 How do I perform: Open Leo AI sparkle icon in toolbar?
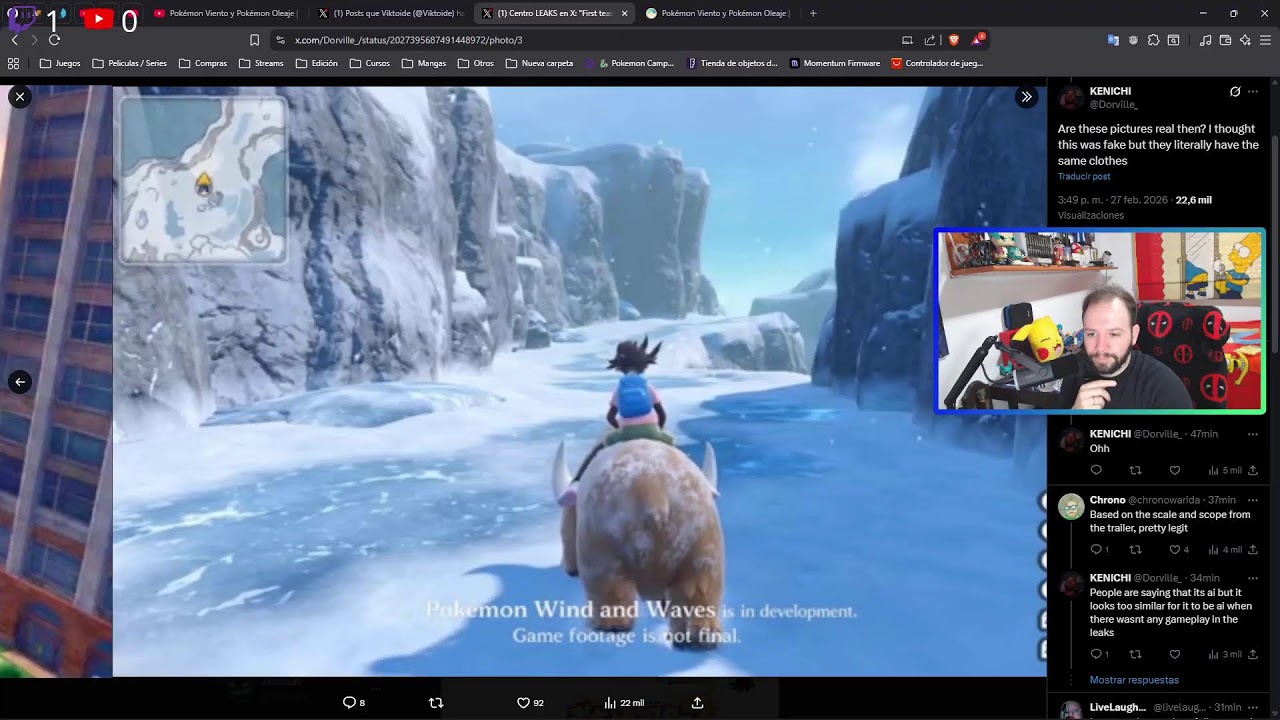click(x=1245, y=40)
